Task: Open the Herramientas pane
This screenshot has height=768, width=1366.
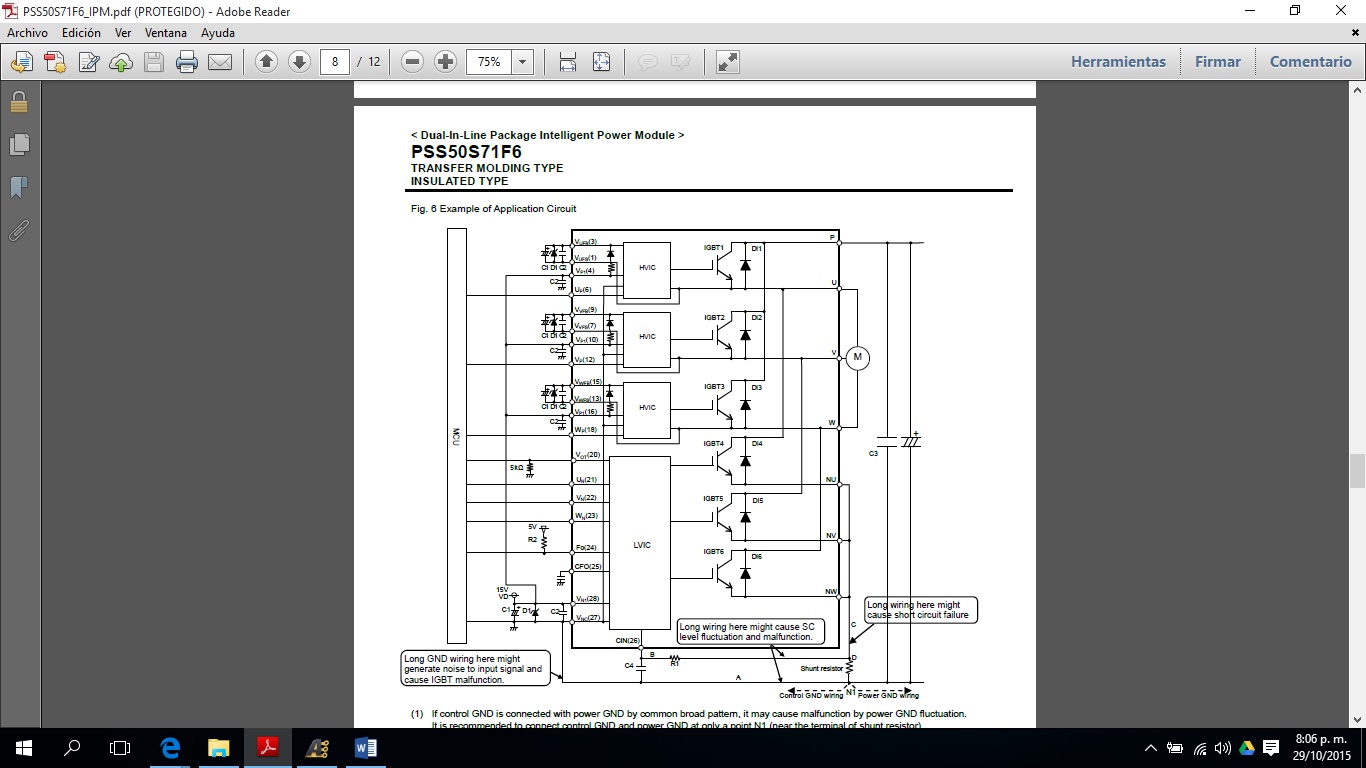Action: 1118,62
